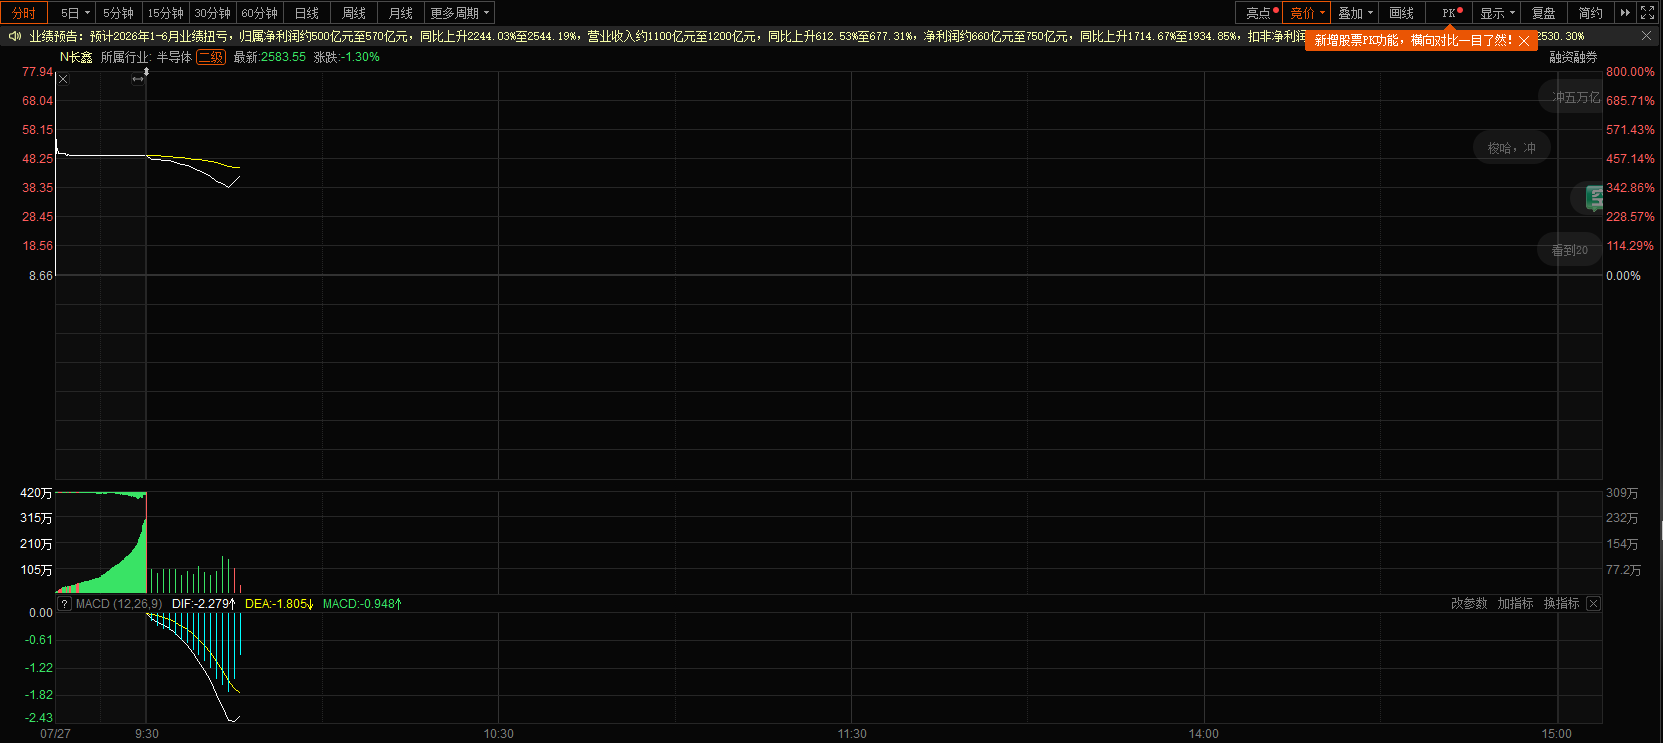
Task: Click the double-arrow more tools icon
Action: [x=1625, y=13]
